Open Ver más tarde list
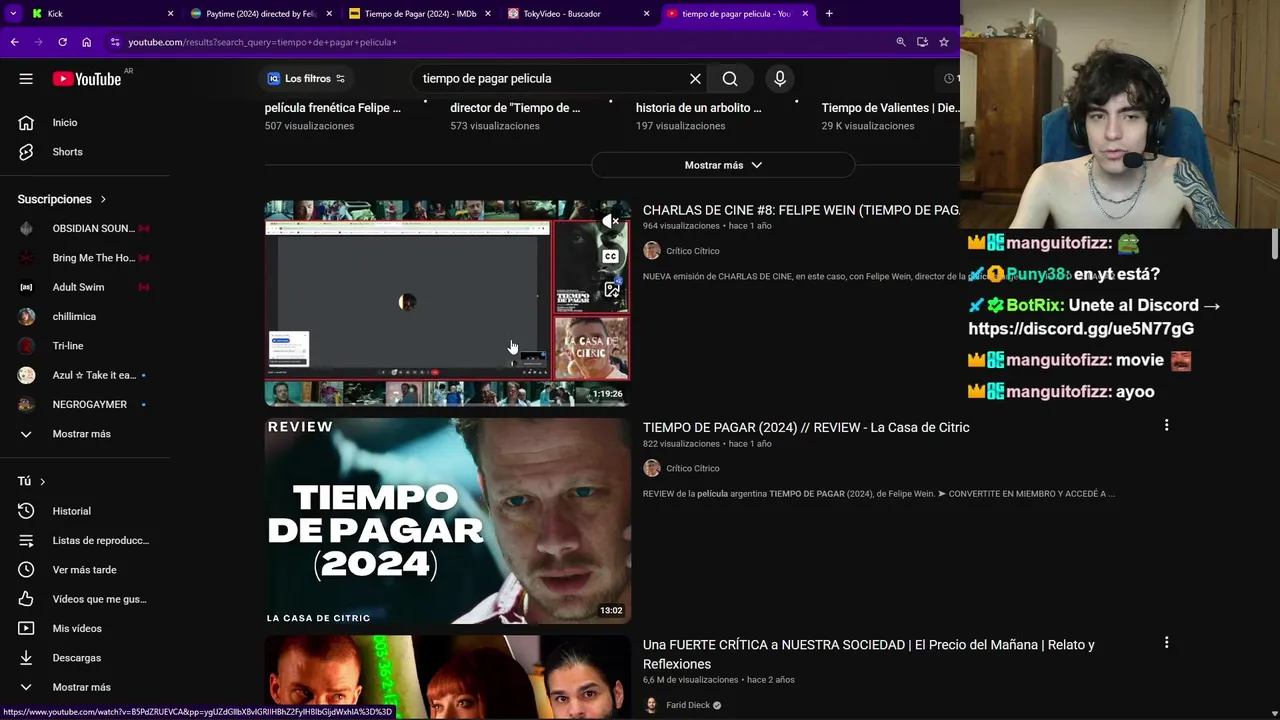 [x=85, y=570]
